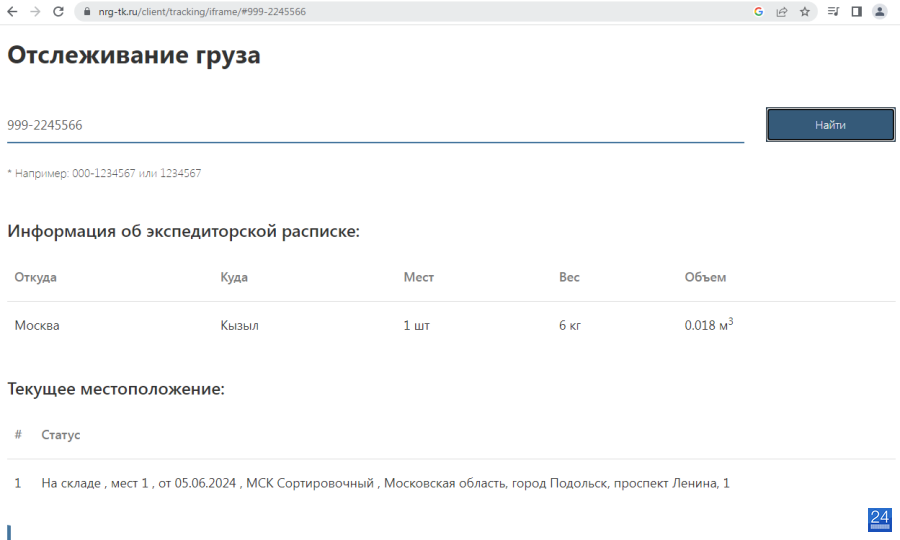Click the Кызыл destination cell

click(239, 325)
